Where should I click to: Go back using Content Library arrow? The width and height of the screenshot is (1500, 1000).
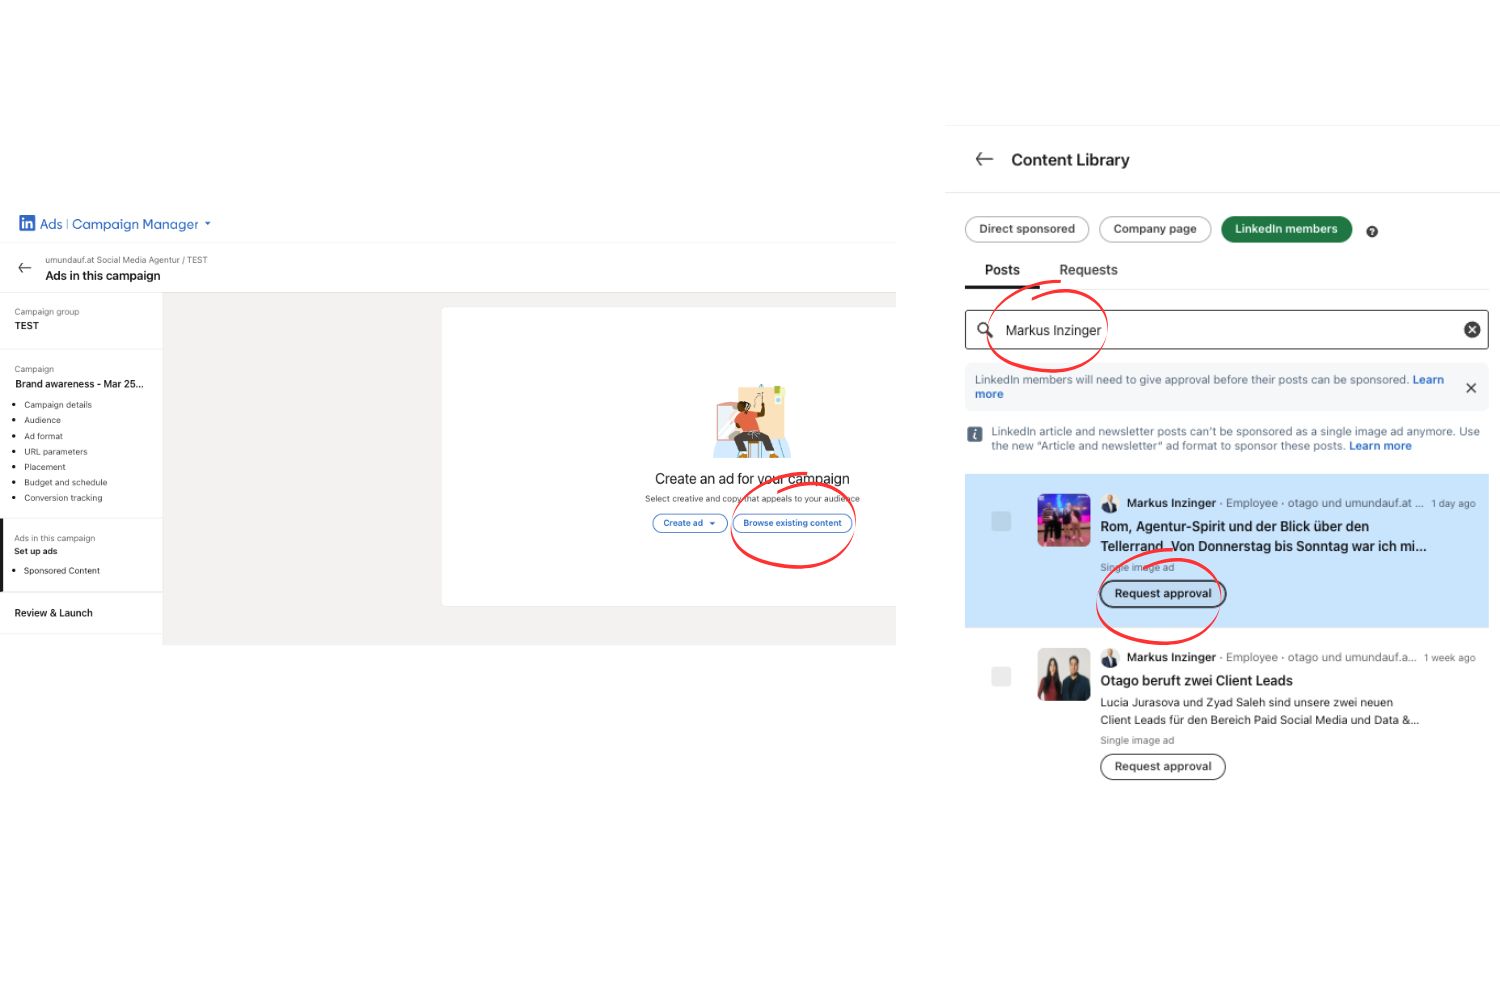(984, 159)
